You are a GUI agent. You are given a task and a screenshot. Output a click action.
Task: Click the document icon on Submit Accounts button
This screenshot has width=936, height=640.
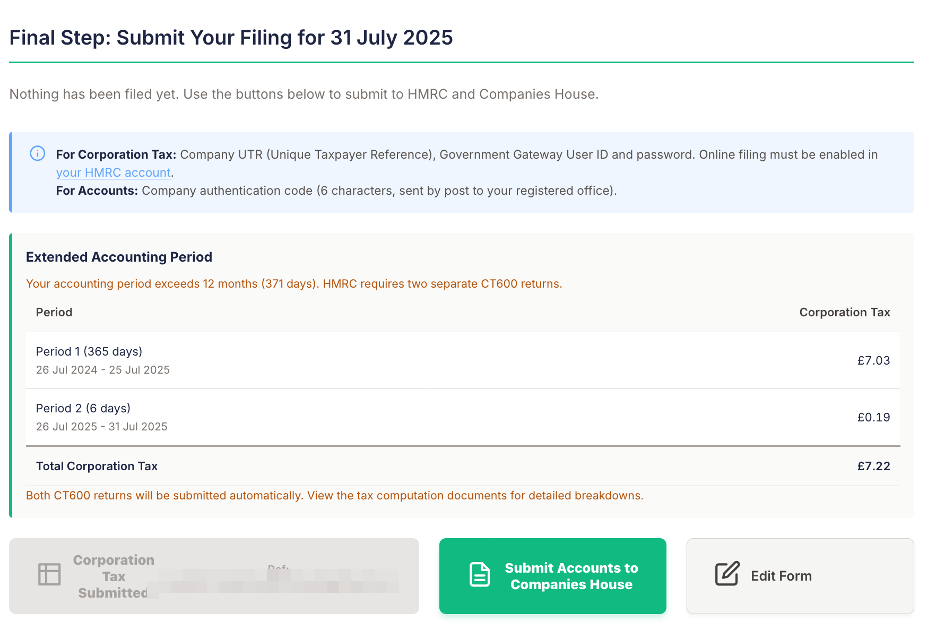[x=479, y=575]
